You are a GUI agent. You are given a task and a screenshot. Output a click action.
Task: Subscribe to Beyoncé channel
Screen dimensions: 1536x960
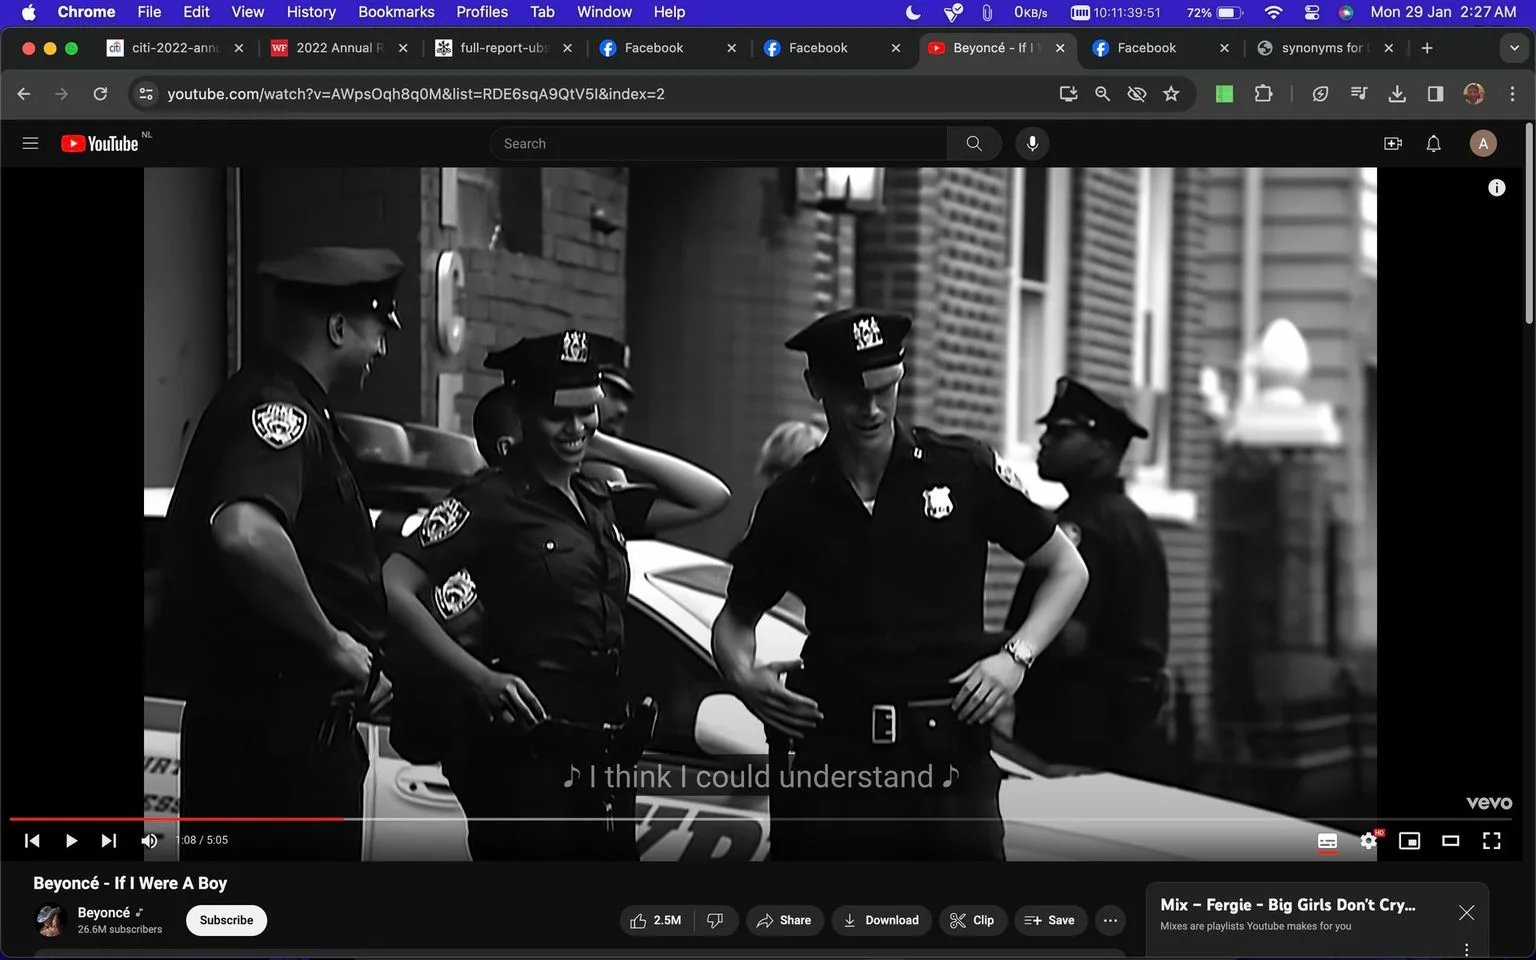point(226,920)
